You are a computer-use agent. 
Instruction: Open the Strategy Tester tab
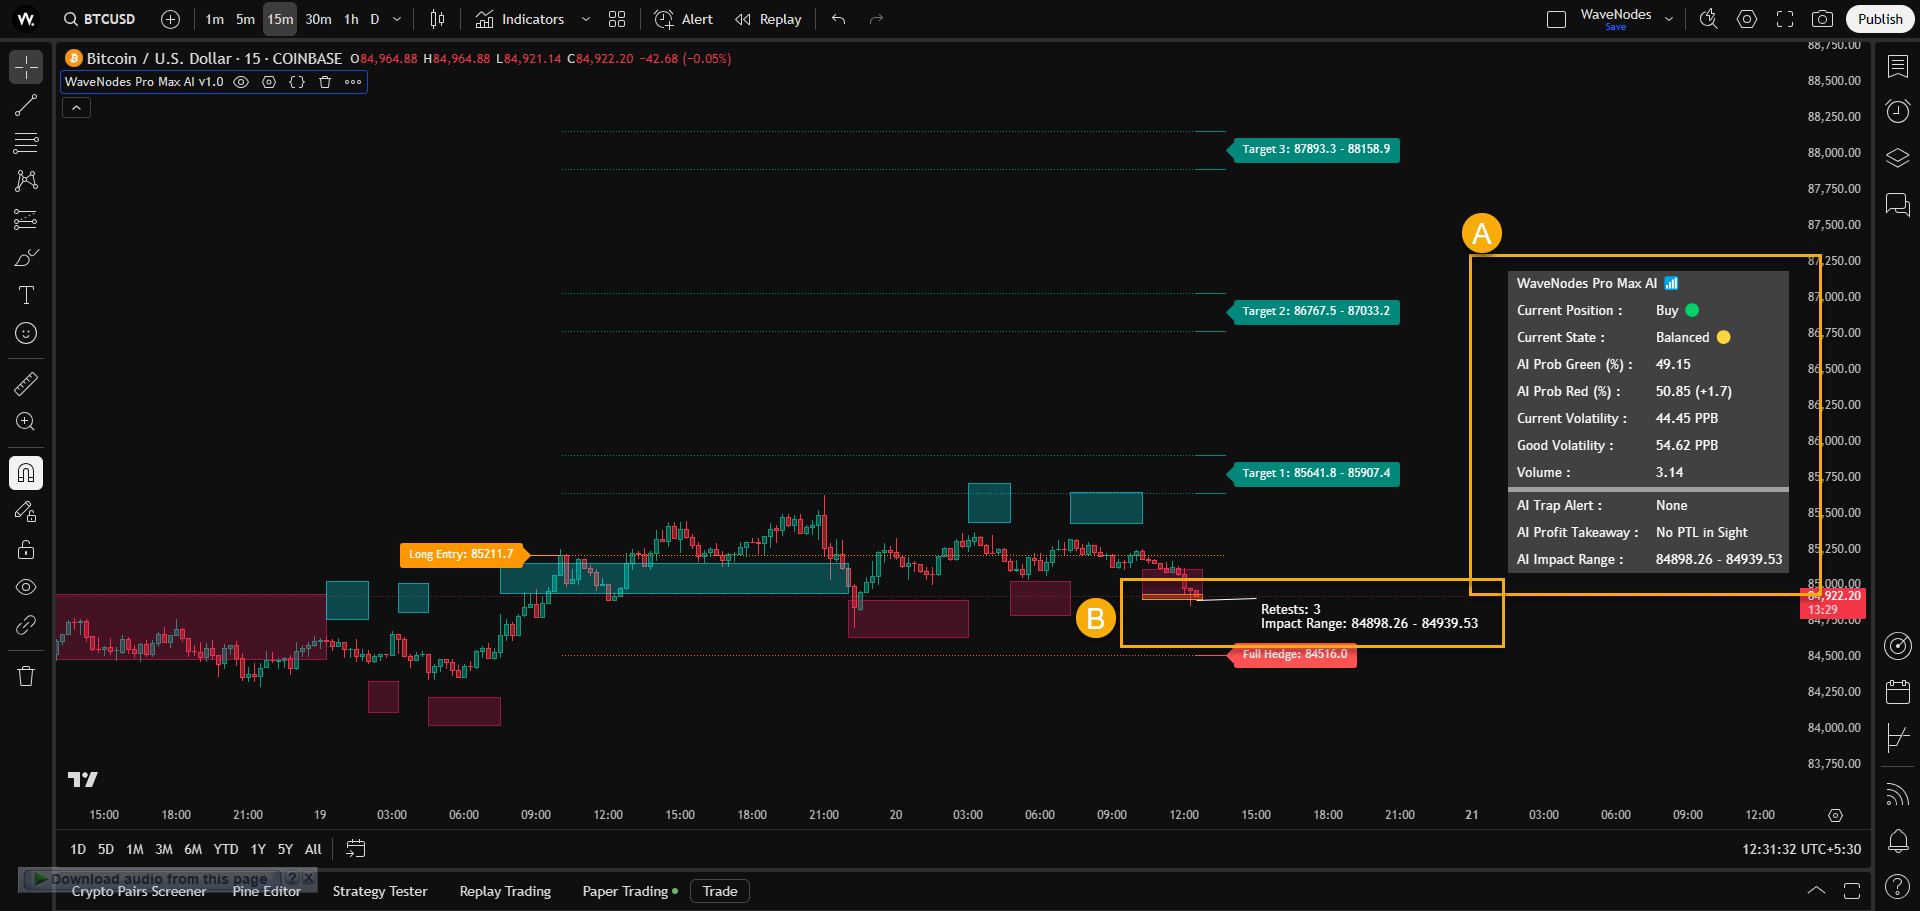pyautogui.click(x=380, y=891)
